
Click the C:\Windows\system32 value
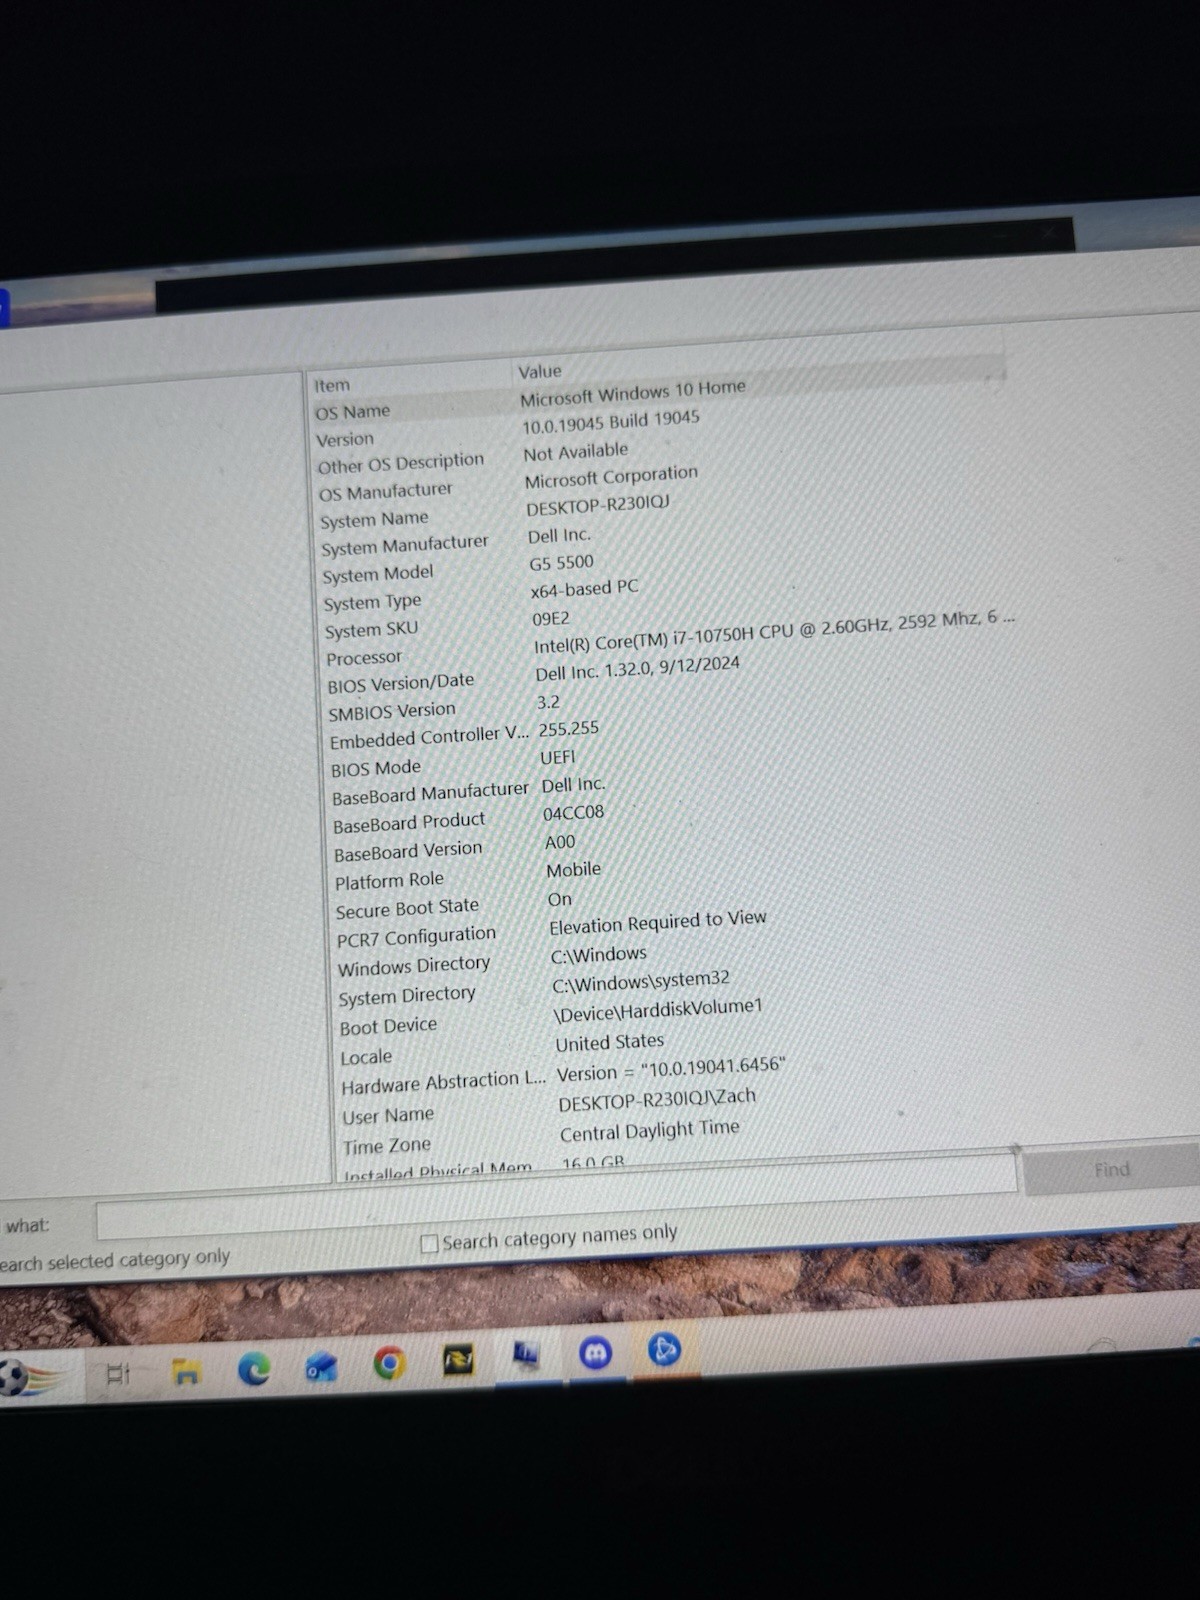pos(641,982)
